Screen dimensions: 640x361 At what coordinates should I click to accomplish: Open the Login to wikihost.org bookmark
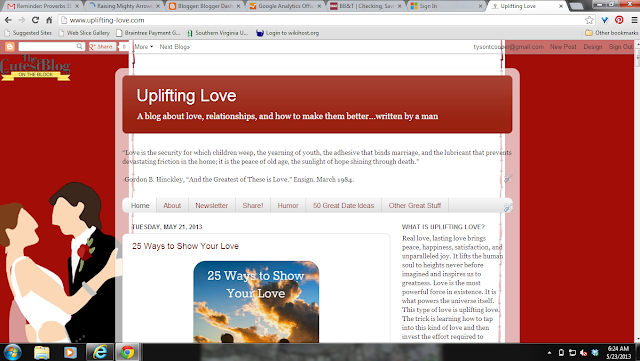[x=288, y=33]
